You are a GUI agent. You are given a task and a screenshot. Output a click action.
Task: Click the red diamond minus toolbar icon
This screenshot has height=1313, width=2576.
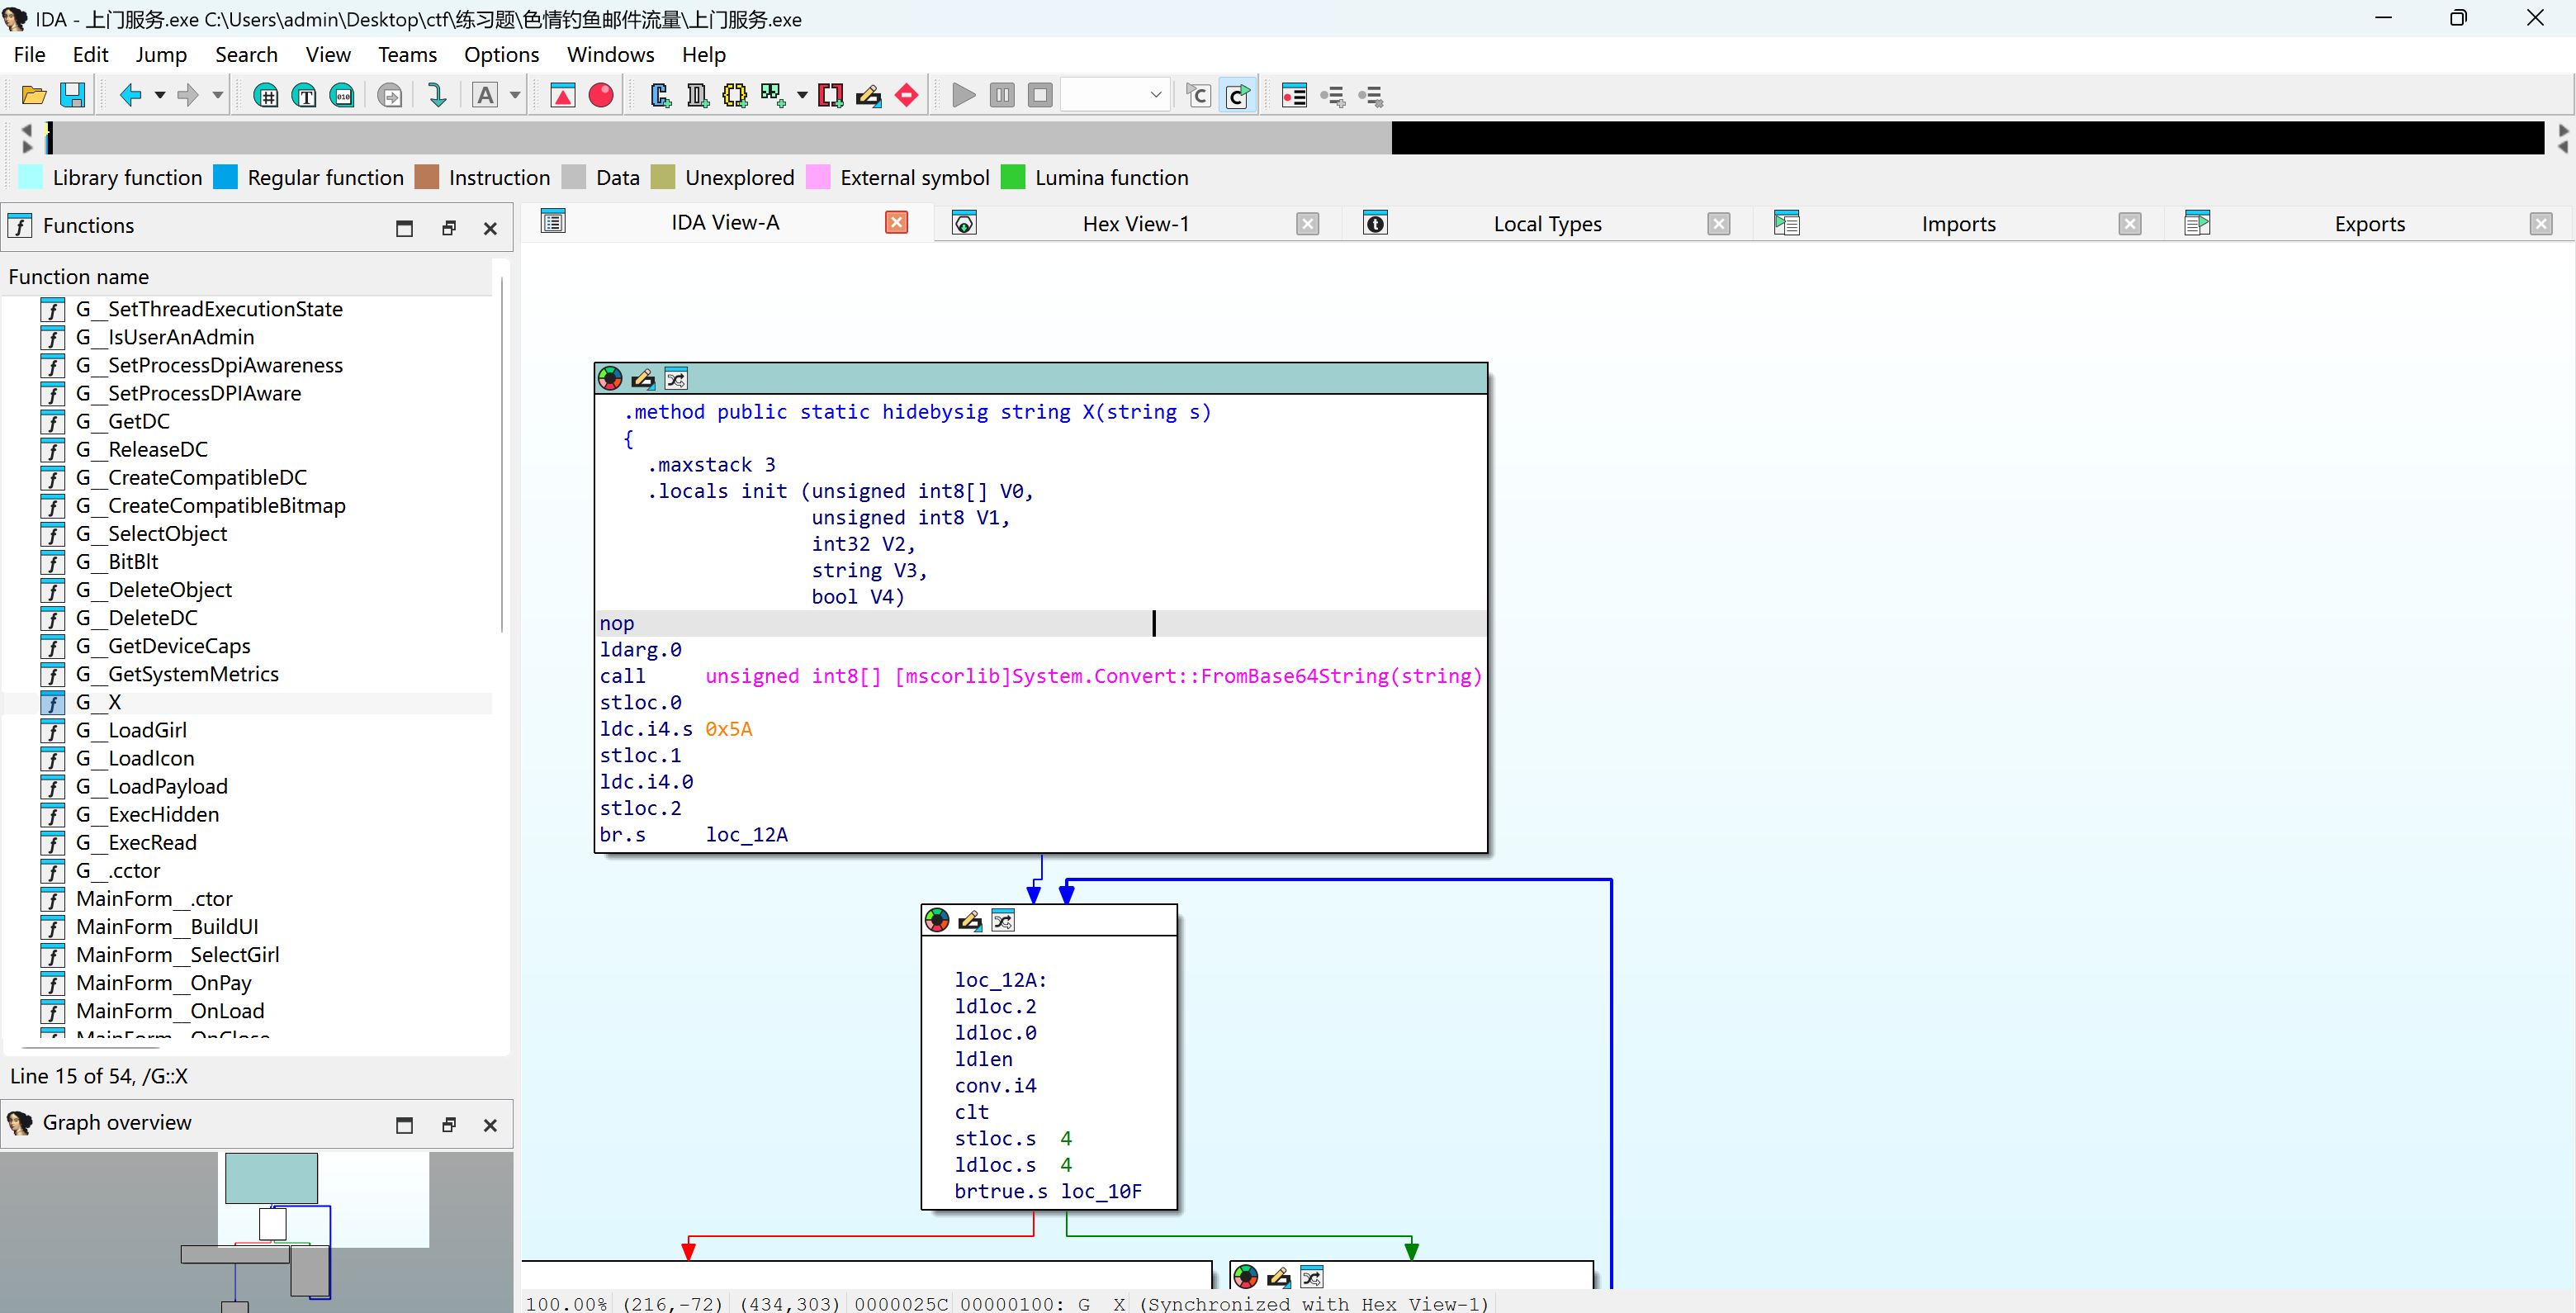pos(906,96)
